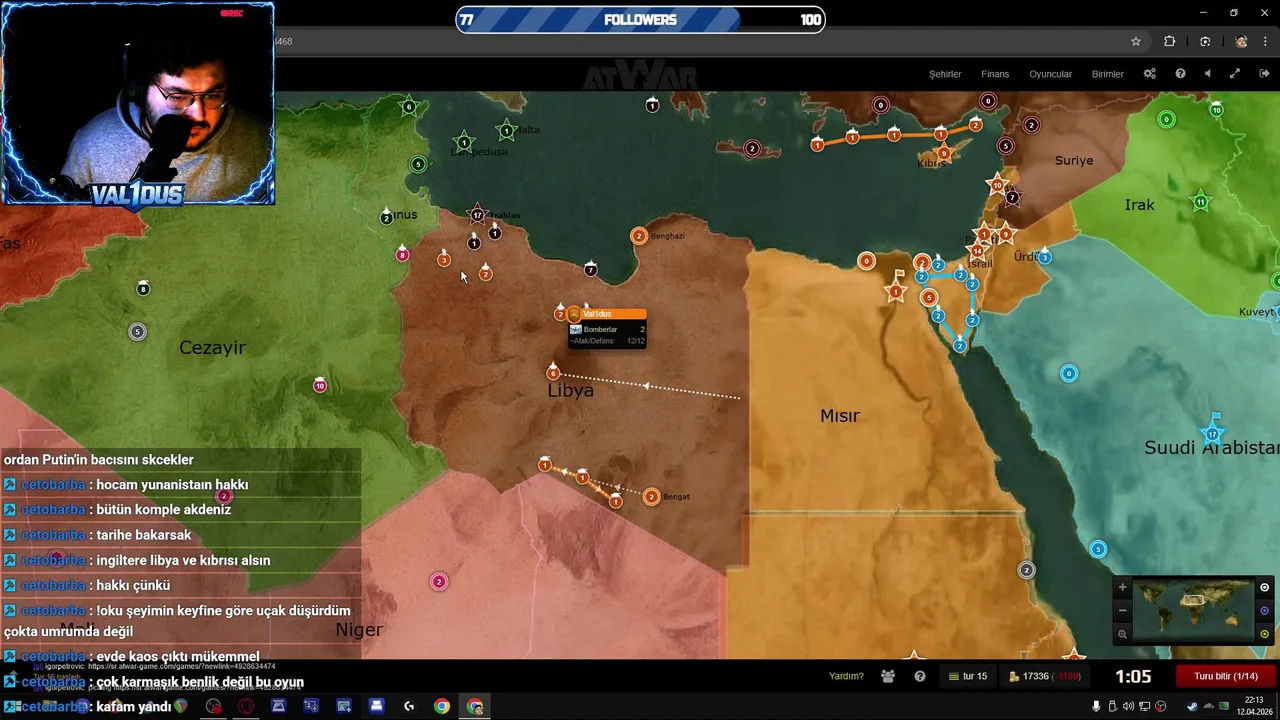Select the blue 0 city in Suudi Arabistan
This screenshot has width=1280, height=720.
point(1069,374)
